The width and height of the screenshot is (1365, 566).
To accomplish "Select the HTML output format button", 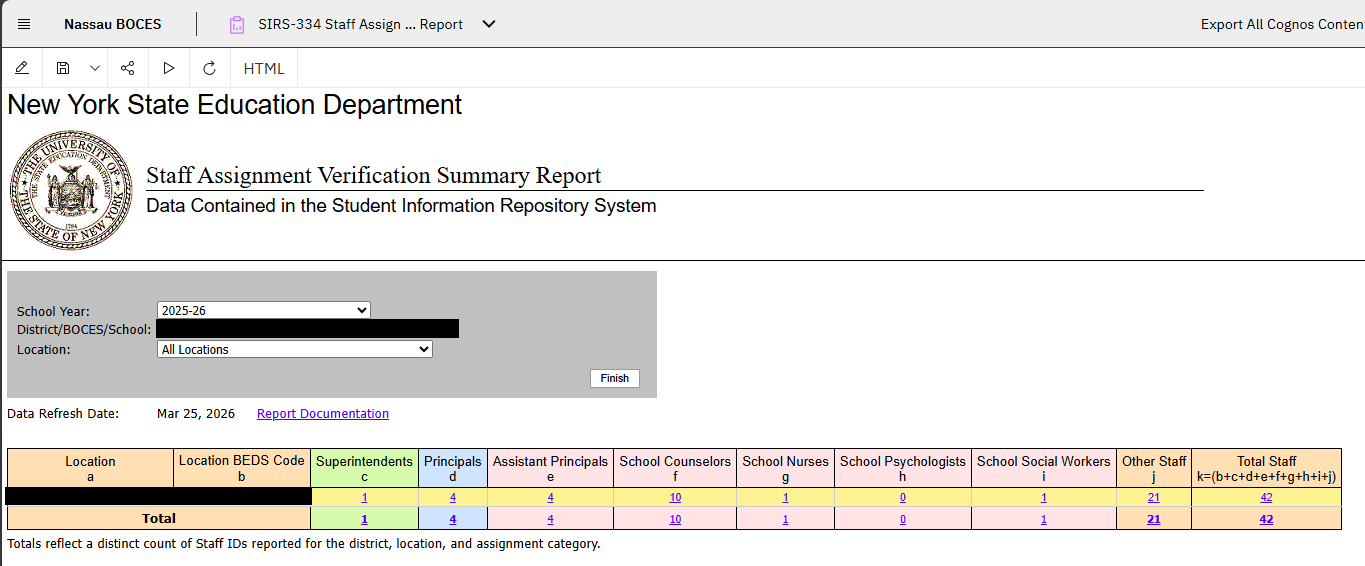I will (264, 68).
